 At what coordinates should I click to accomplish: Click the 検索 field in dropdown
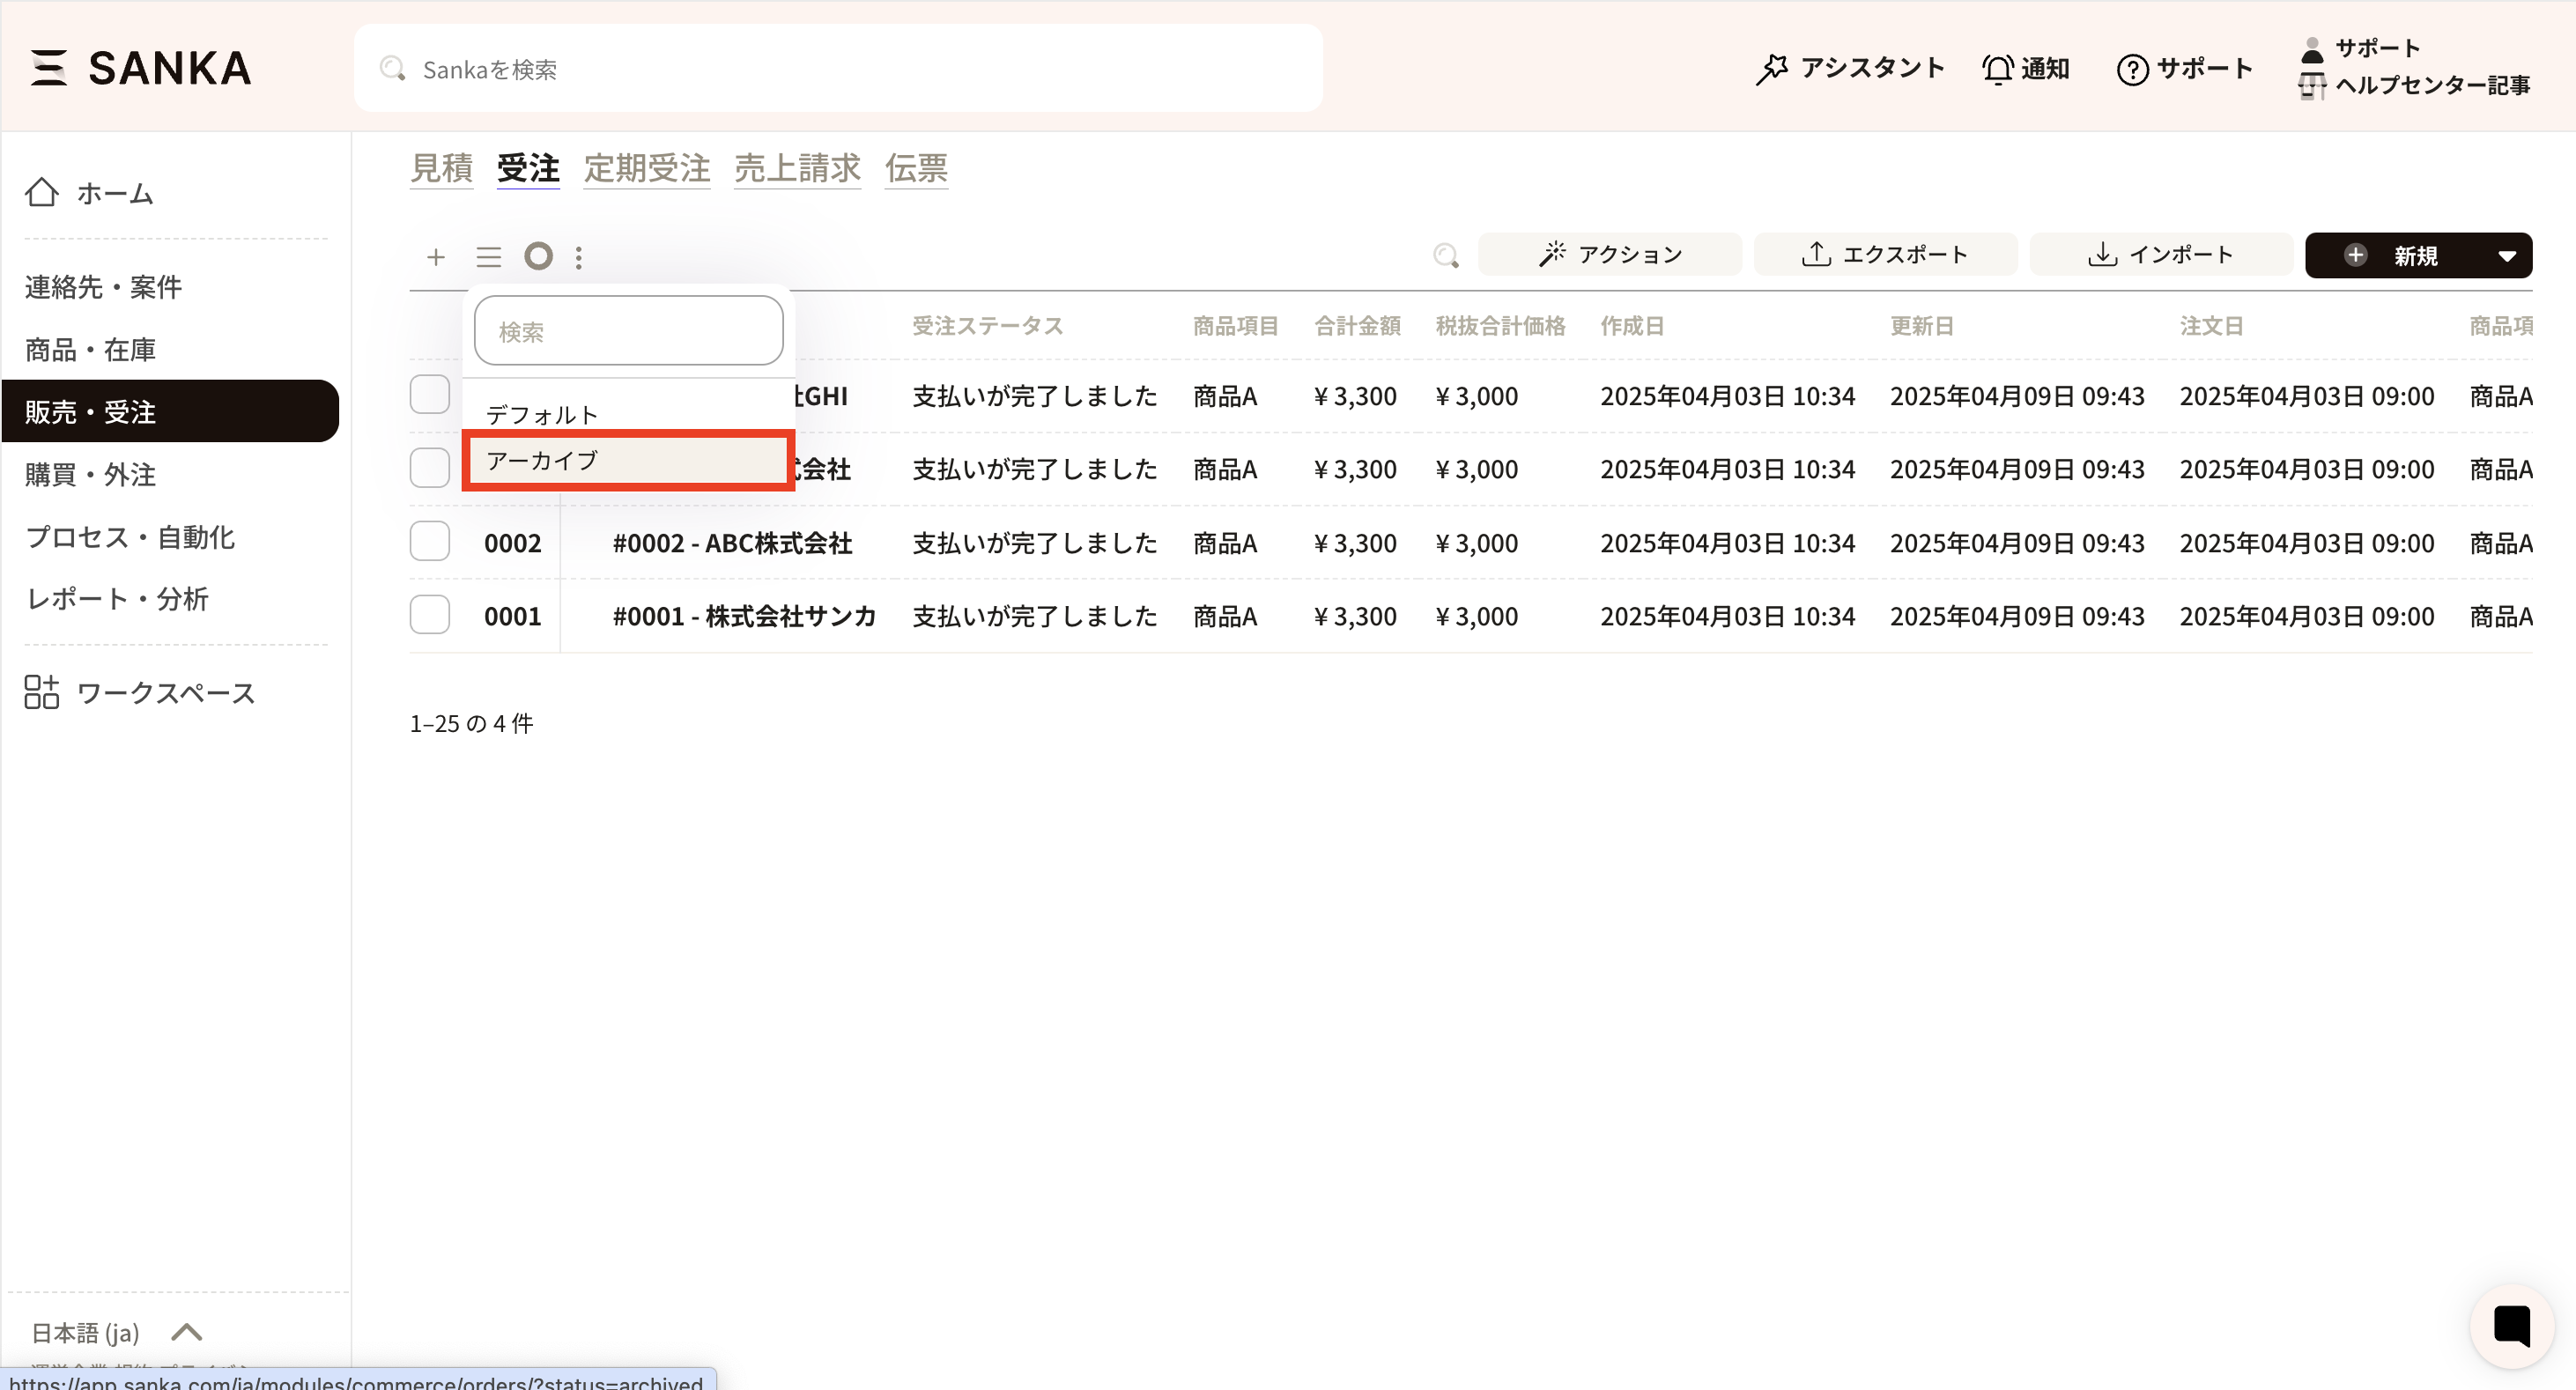coord(628,331)
